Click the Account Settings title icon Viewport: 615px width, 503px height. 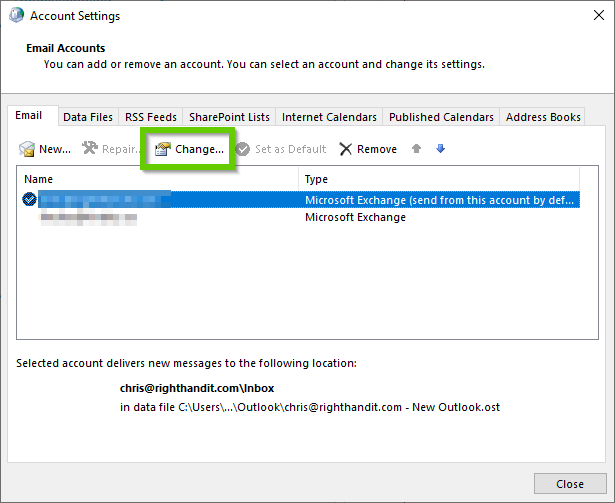[x=16, y=16]
